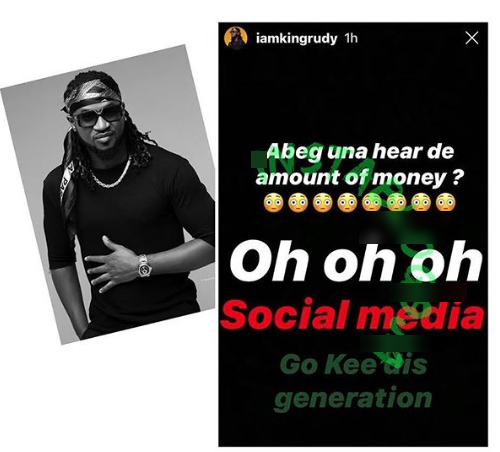Click the wristwatch in the portrait photo
The image size is (500, 452).
(144, 266)
